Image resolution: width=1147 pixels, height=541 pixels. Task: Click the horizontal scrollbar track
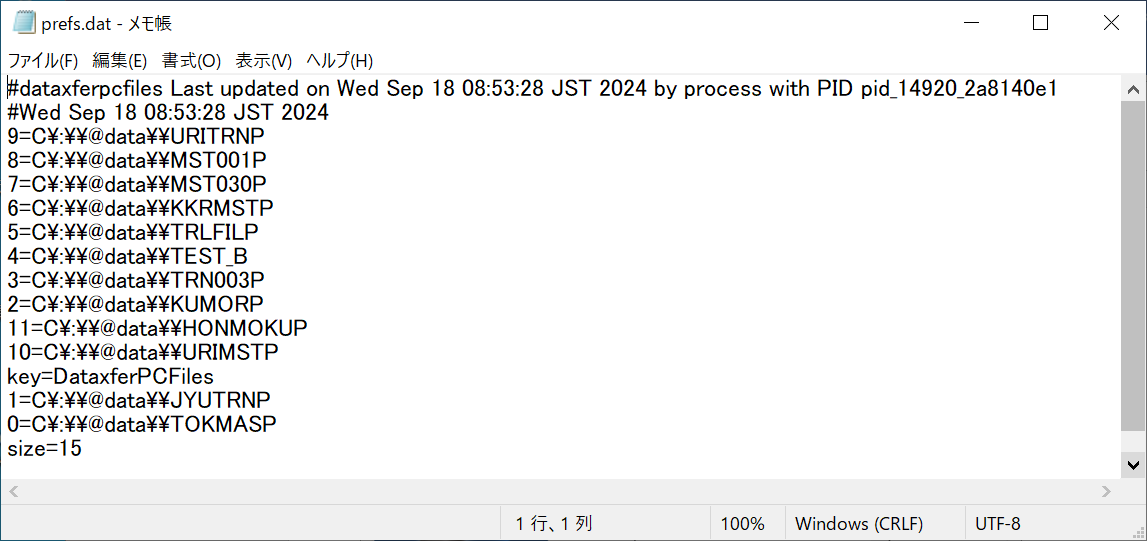pos(559,491)
